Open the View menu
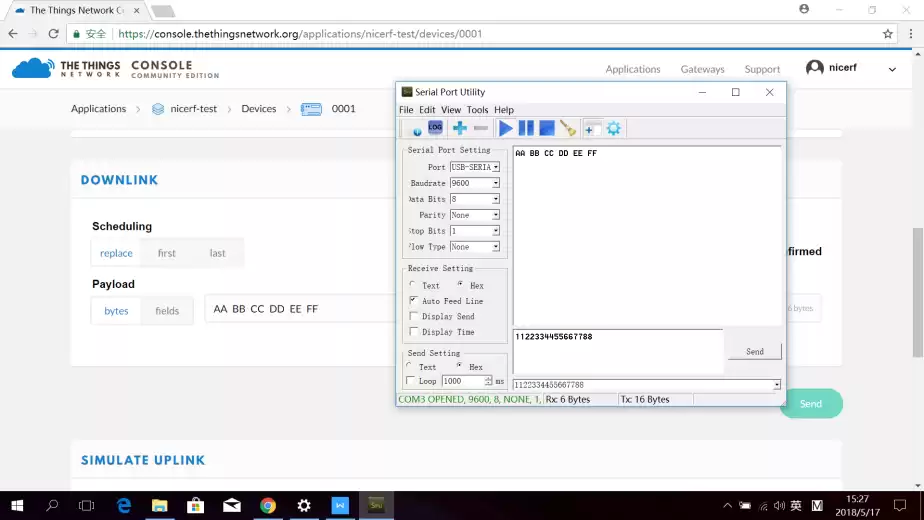 click(x=451, y=110)
